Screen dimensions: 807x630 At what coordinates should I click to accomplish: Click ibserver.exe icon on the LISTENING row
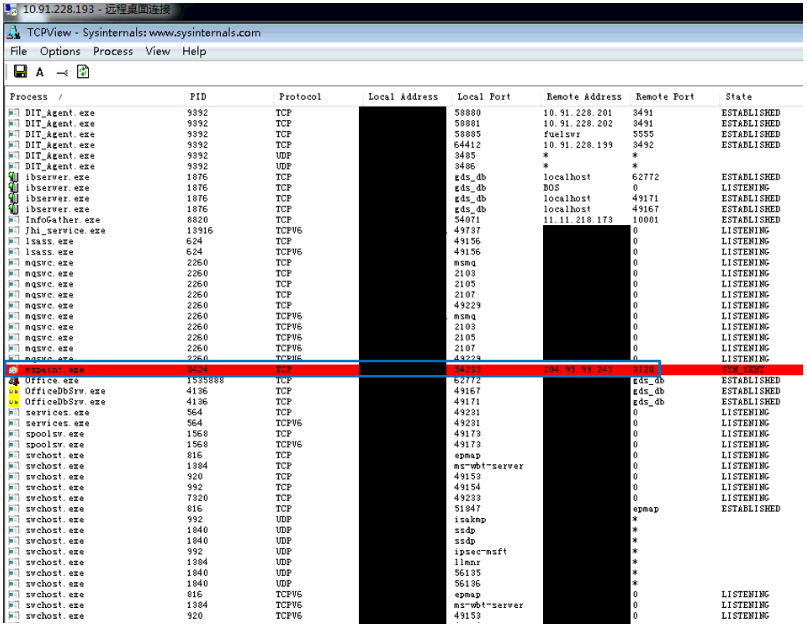coord(13,188)
